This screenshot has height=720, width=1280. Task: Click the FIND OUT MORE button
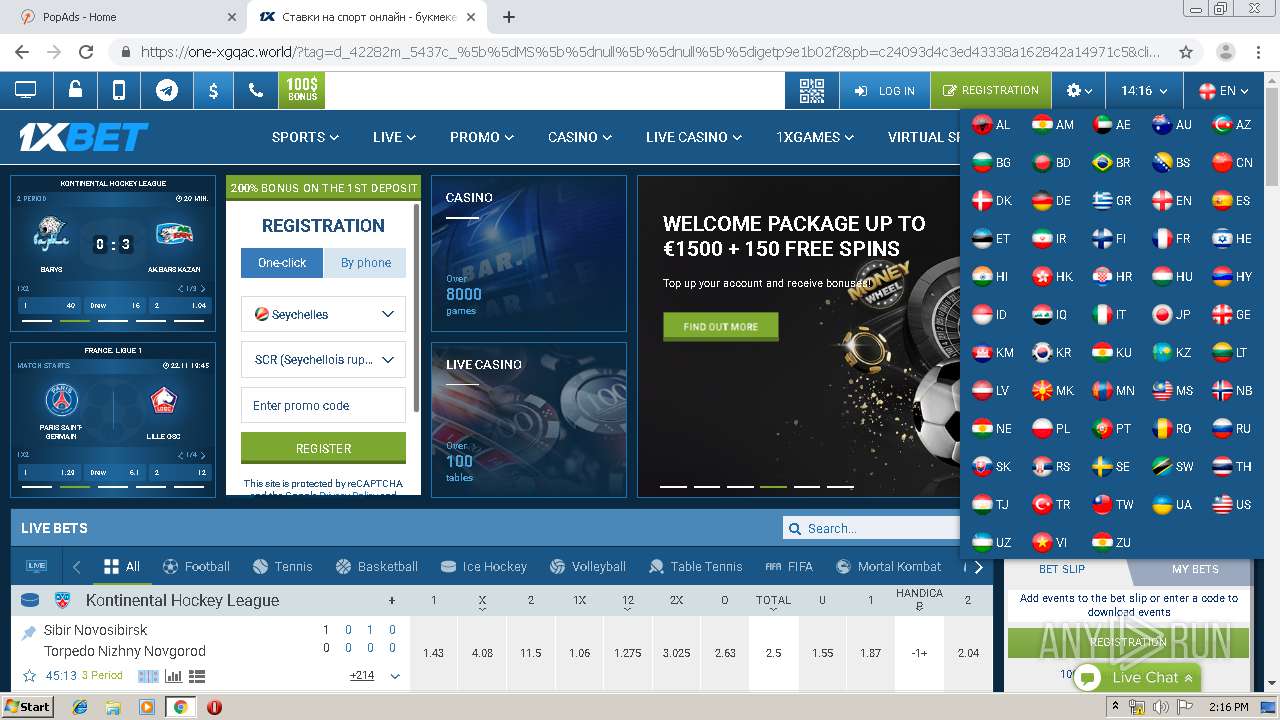[720, 326]
